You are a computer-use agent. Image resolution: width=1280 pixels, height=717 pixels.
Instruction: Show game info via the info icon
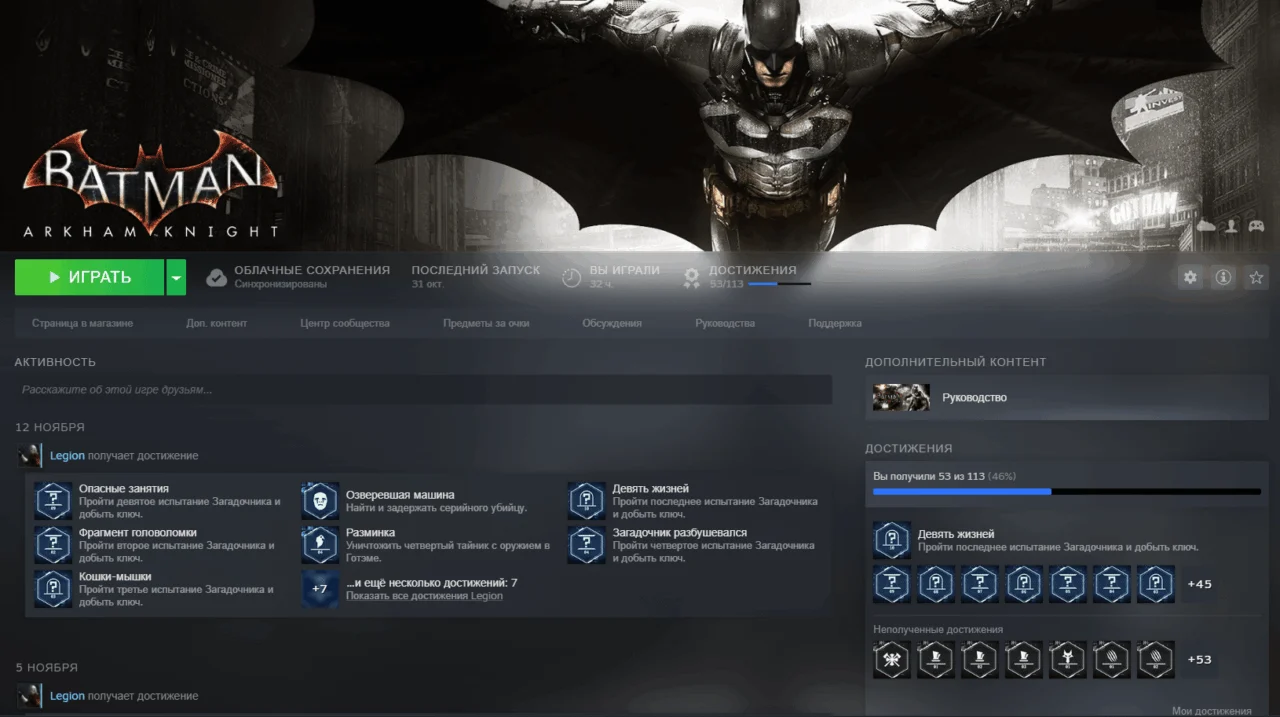point(1223,278)
